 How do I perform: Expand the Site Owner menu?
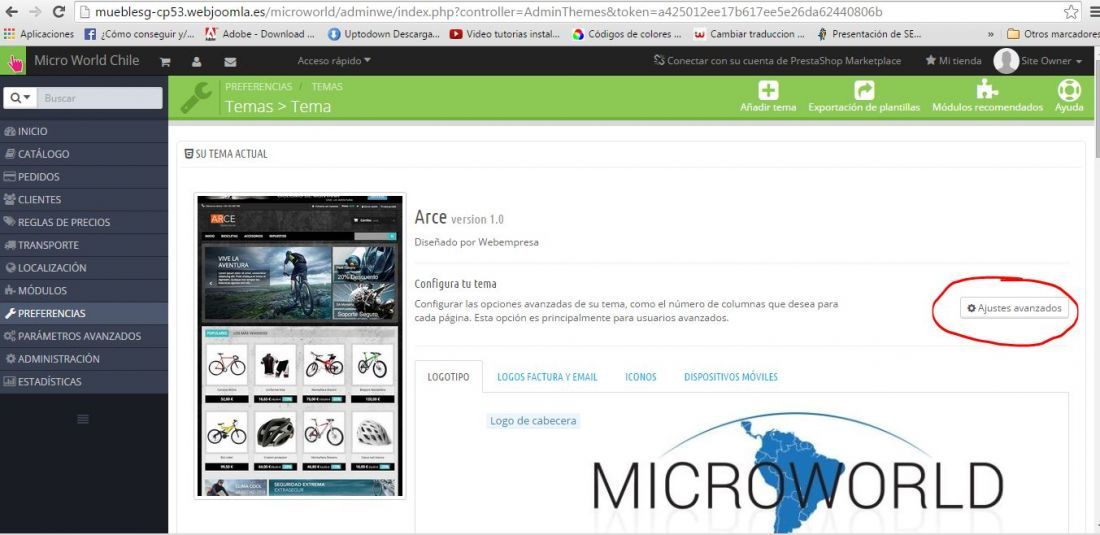click(1051, 61)
